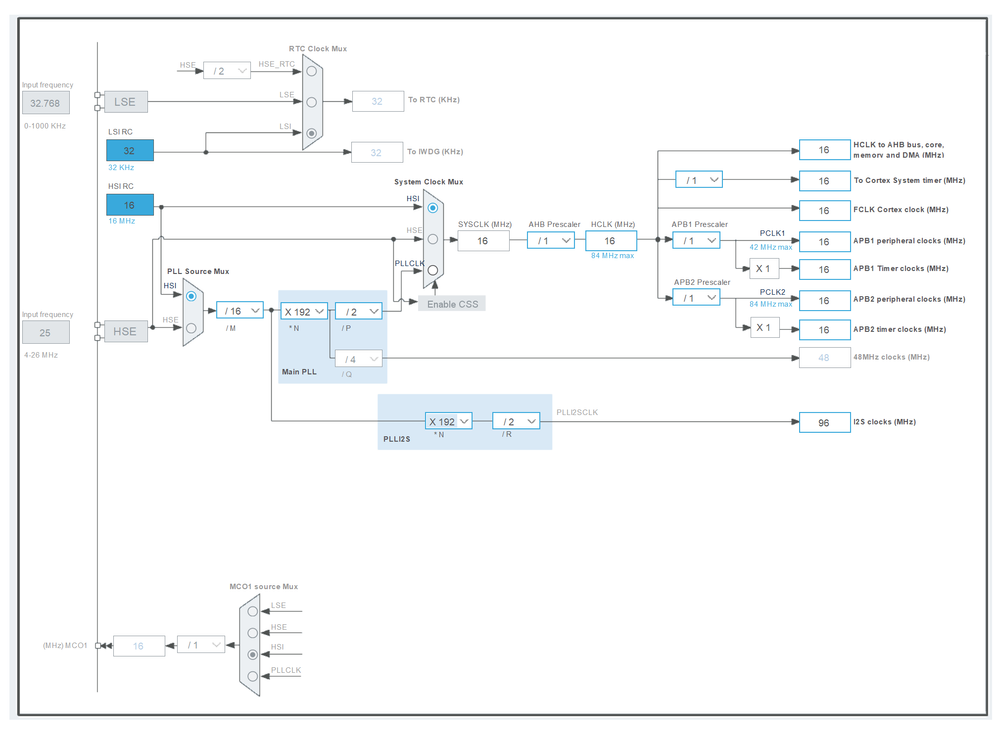This screenshot has width=999, height=732.
Task: Open PLLI2S X 192 N multiplier dropdown
Action: (x=449, y=421)
